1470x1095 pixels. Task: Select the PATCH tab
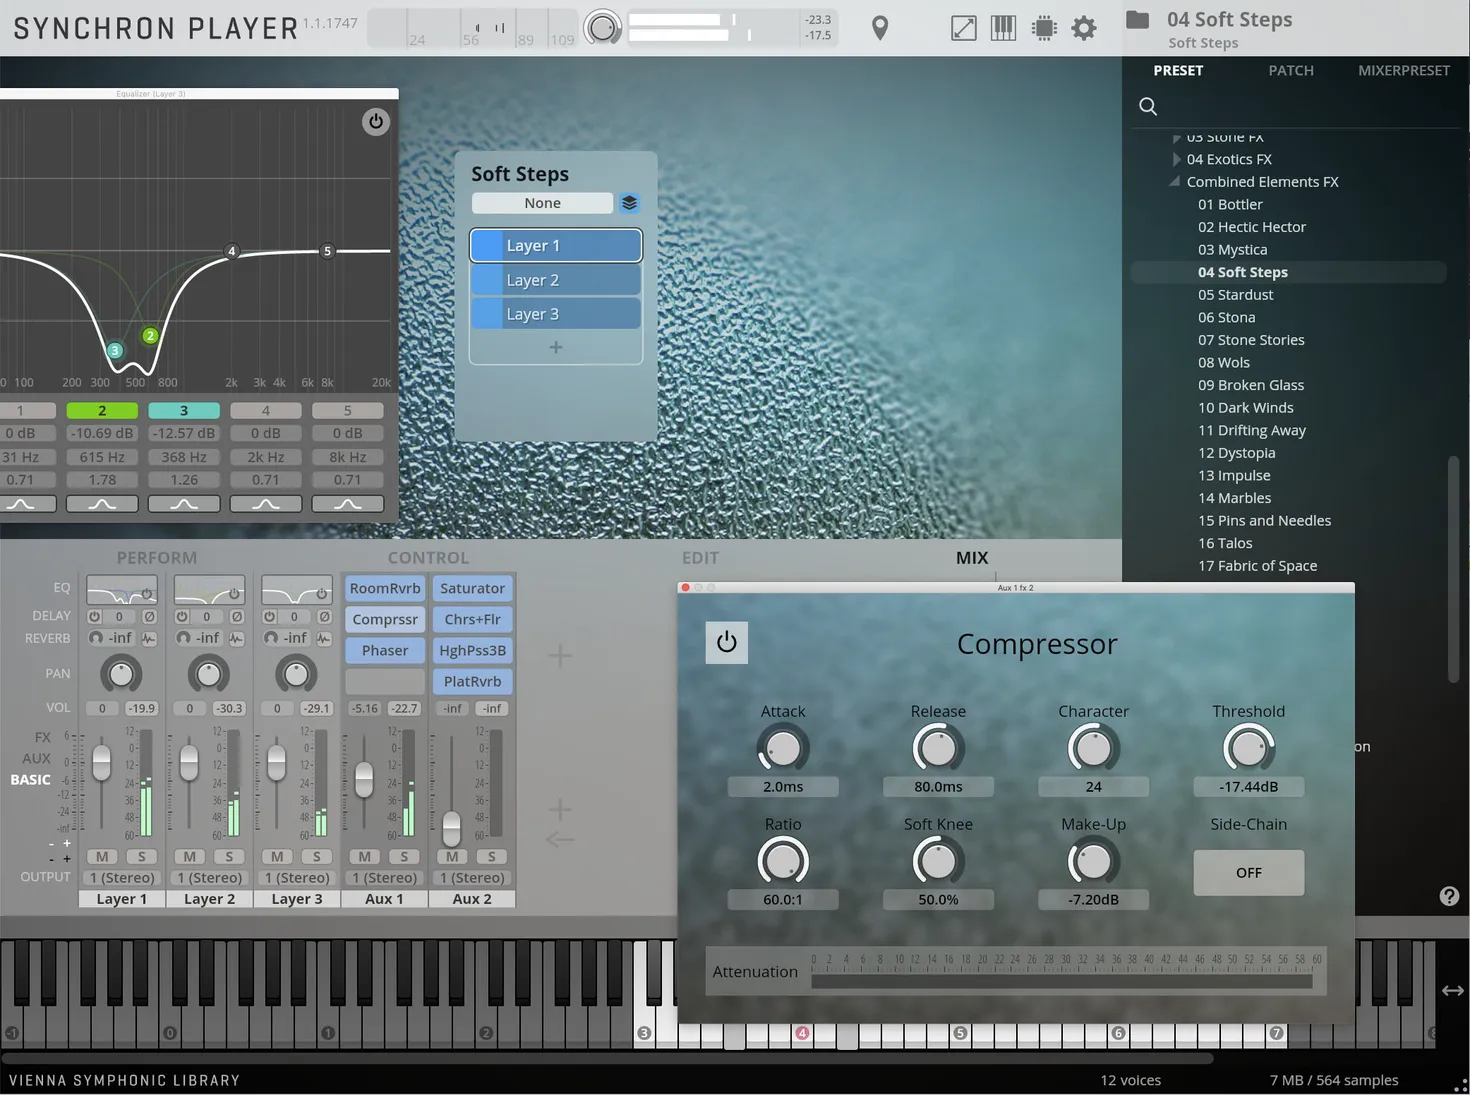coord(1290,70)
